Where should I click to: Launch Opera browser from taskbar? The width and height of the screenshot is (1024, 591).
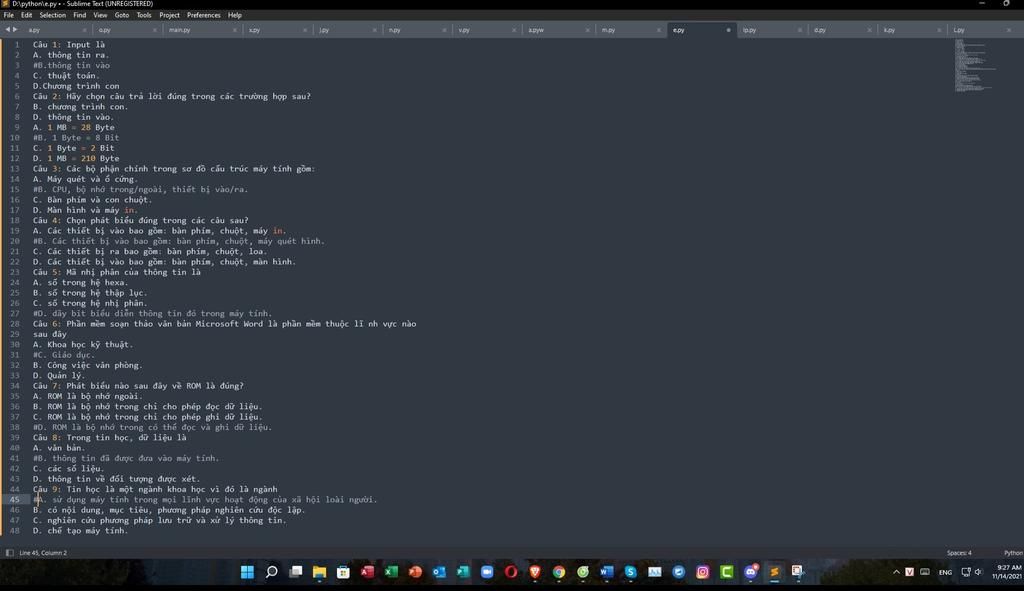click(x=511, y=572)
